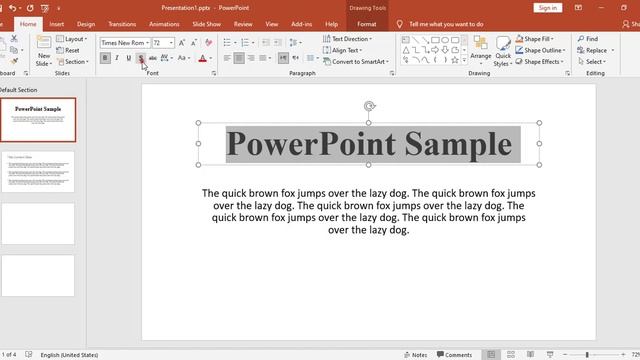640x360 pixels.
Task: Click Tell me what you want field
Action: coord(446,24)
